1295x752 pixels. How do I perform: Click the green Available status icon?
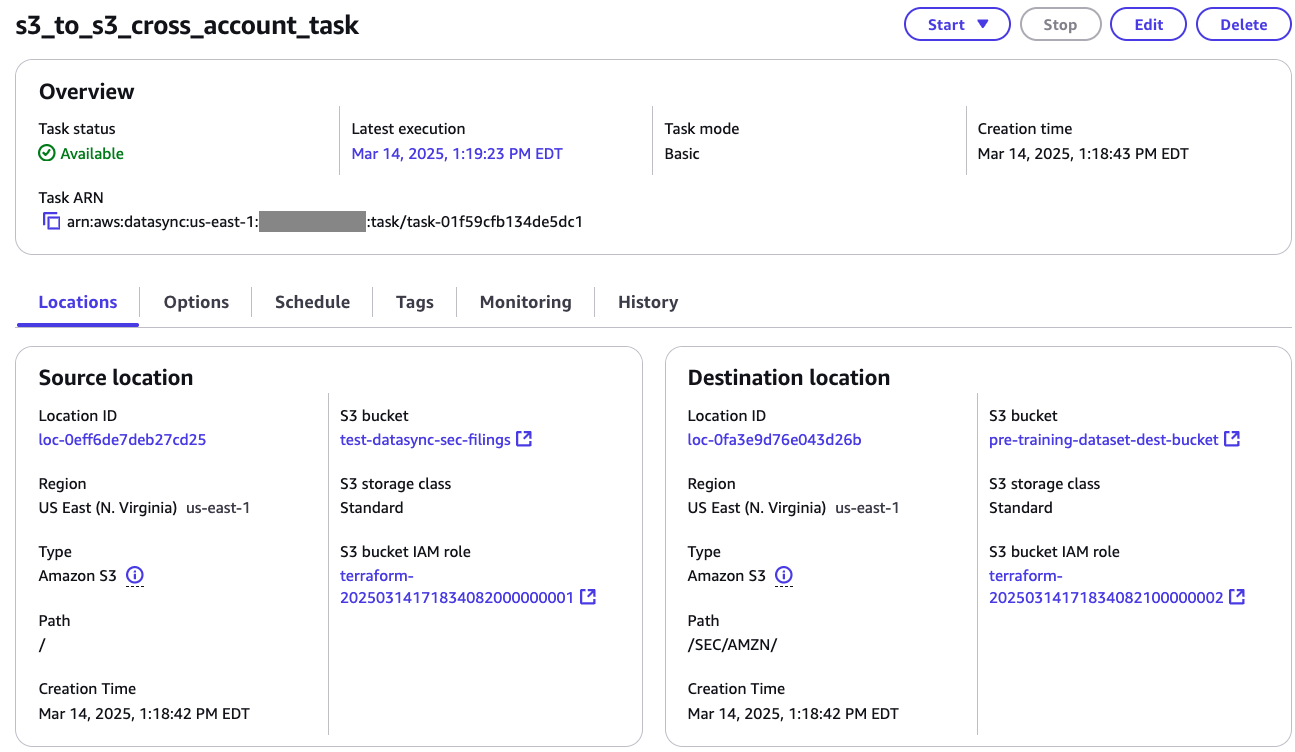pos(45,153)
